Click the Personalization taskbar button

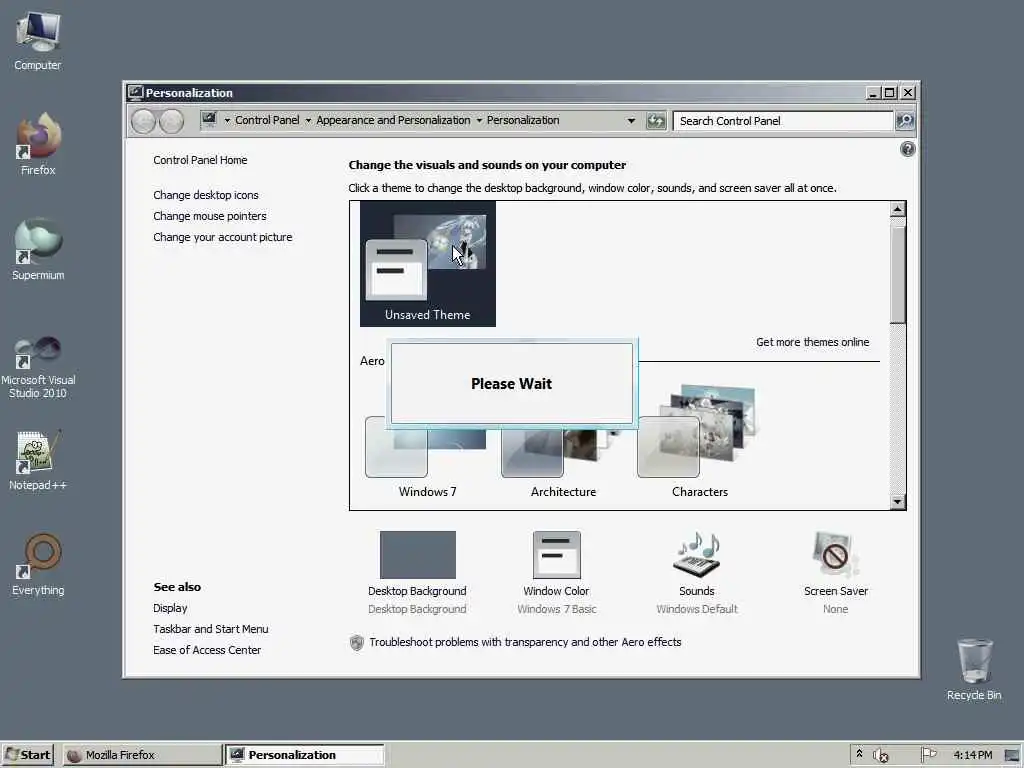(304, 755)
